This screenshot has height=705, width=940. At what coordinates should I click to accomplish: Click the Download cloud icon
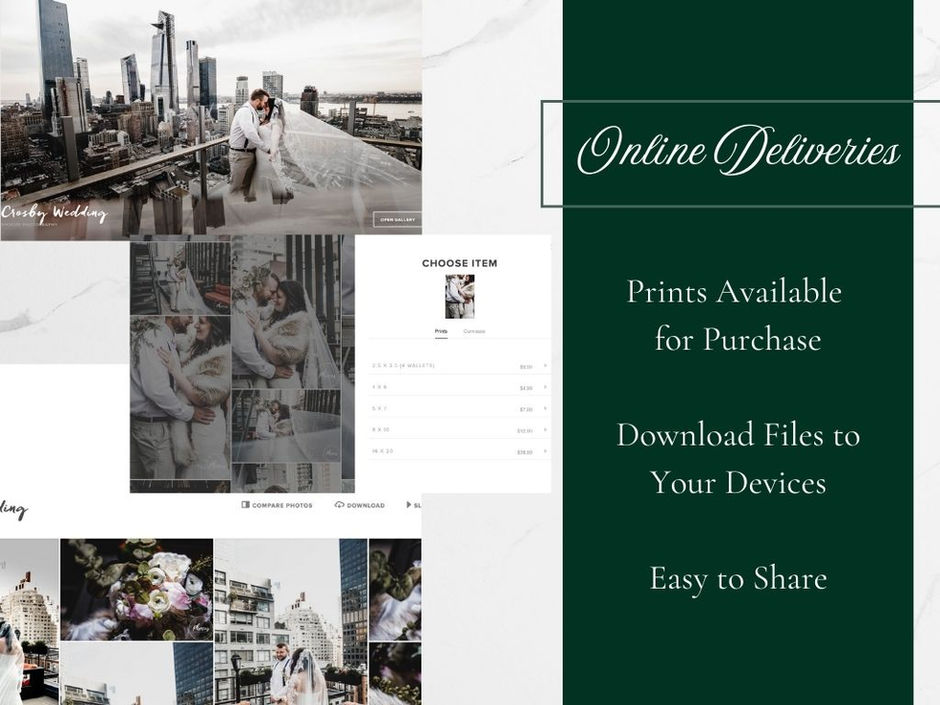[340, 505]
